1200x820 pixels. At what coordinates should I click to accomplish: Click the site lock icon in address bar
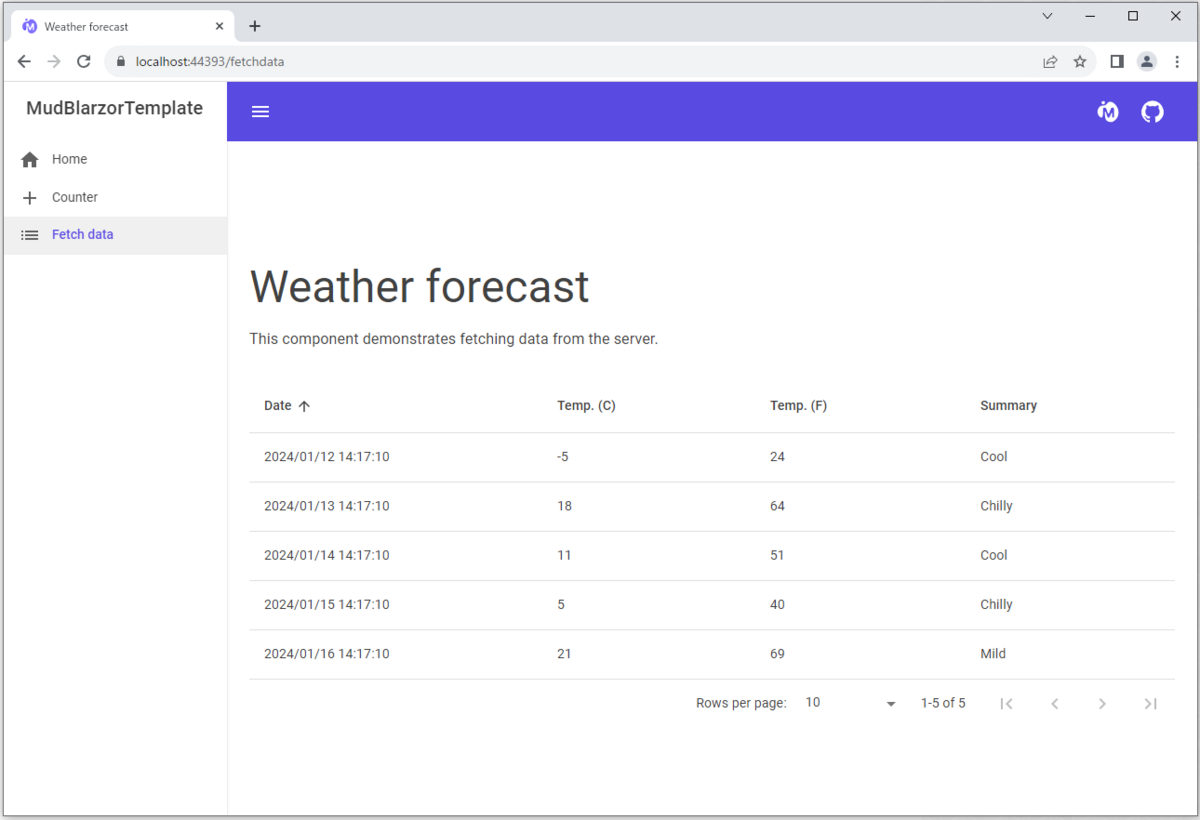point(121,62)
